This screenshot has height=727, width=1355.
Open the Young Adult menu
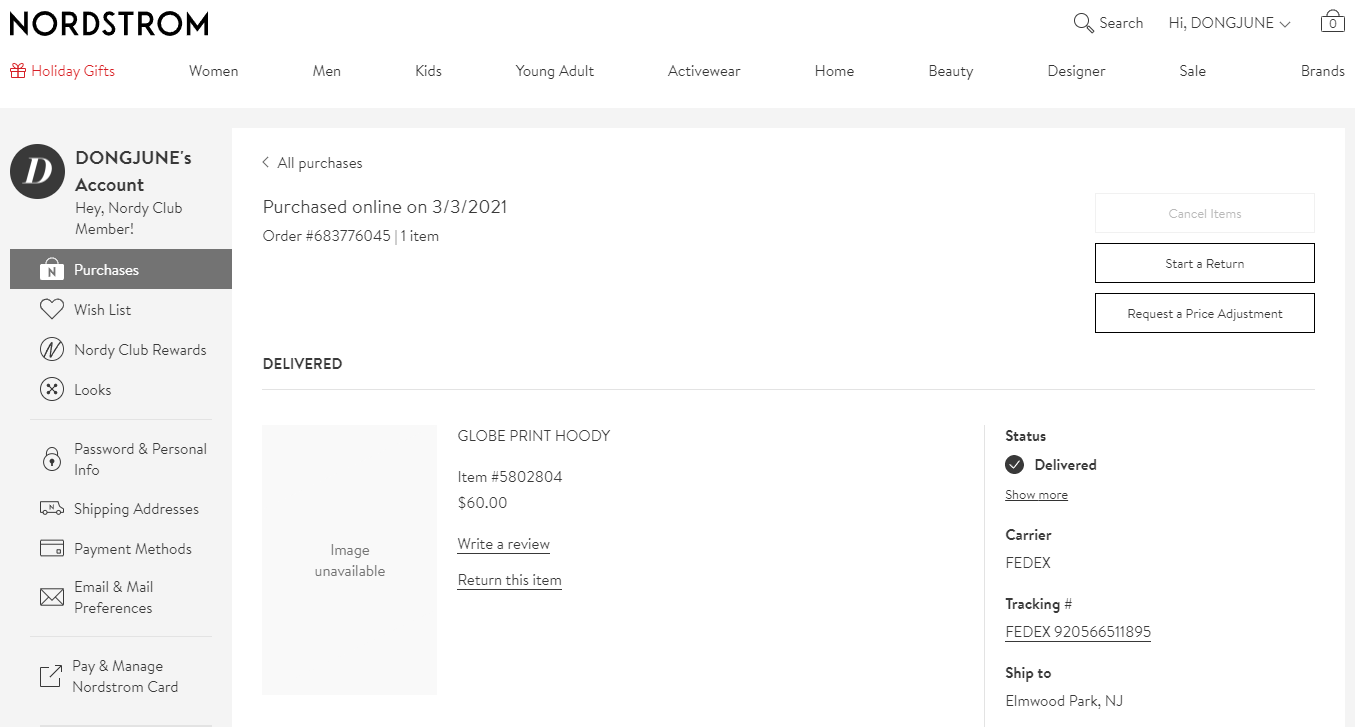tap(555, 71)
